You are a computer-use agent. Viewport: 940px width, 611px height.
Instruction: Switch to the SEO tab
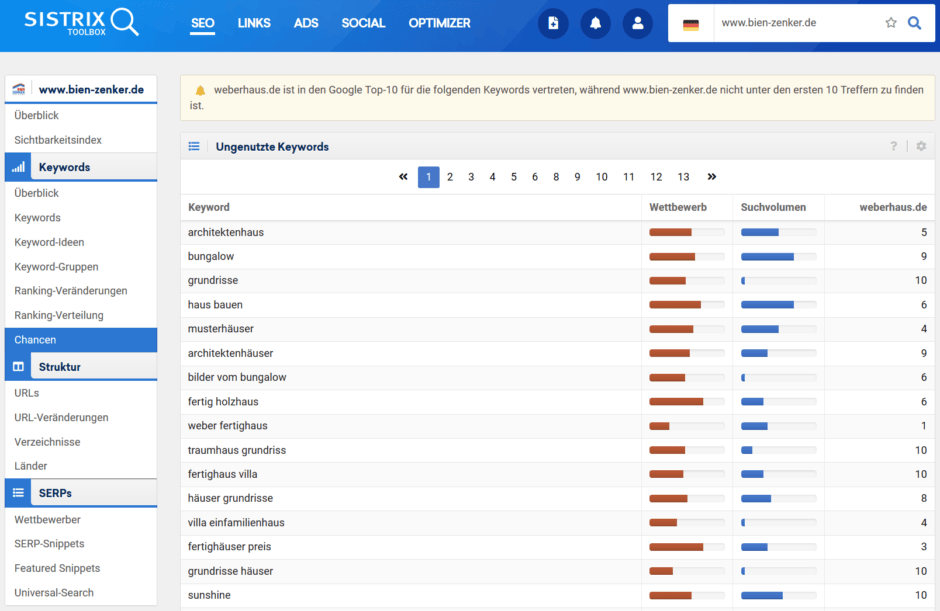(x=203, y=23)
